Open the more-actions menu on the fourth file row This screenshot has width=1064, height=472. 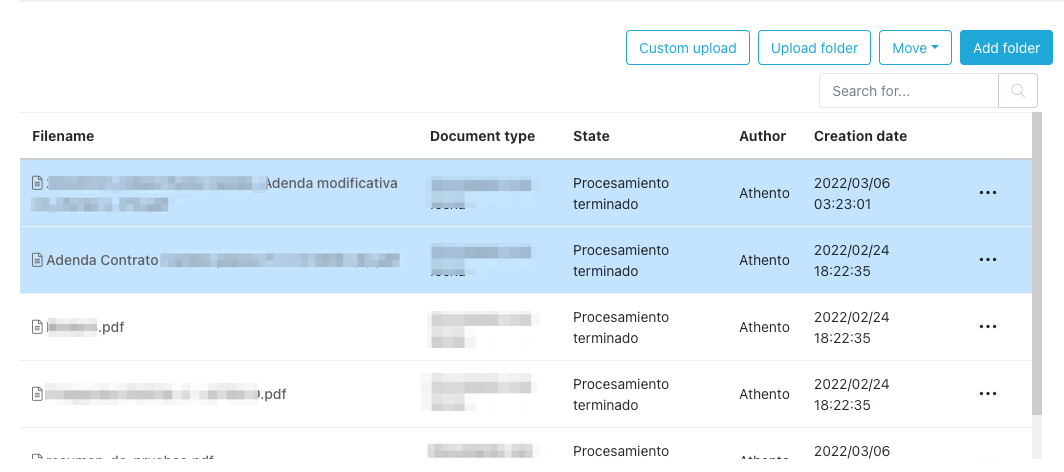(988, 394)
